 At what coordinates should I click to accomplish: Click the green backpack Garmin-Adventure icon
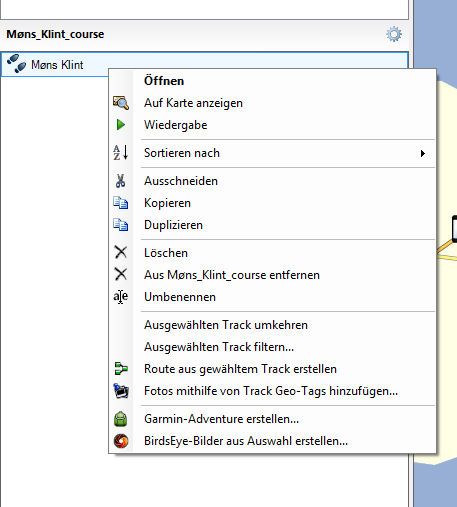121,419
